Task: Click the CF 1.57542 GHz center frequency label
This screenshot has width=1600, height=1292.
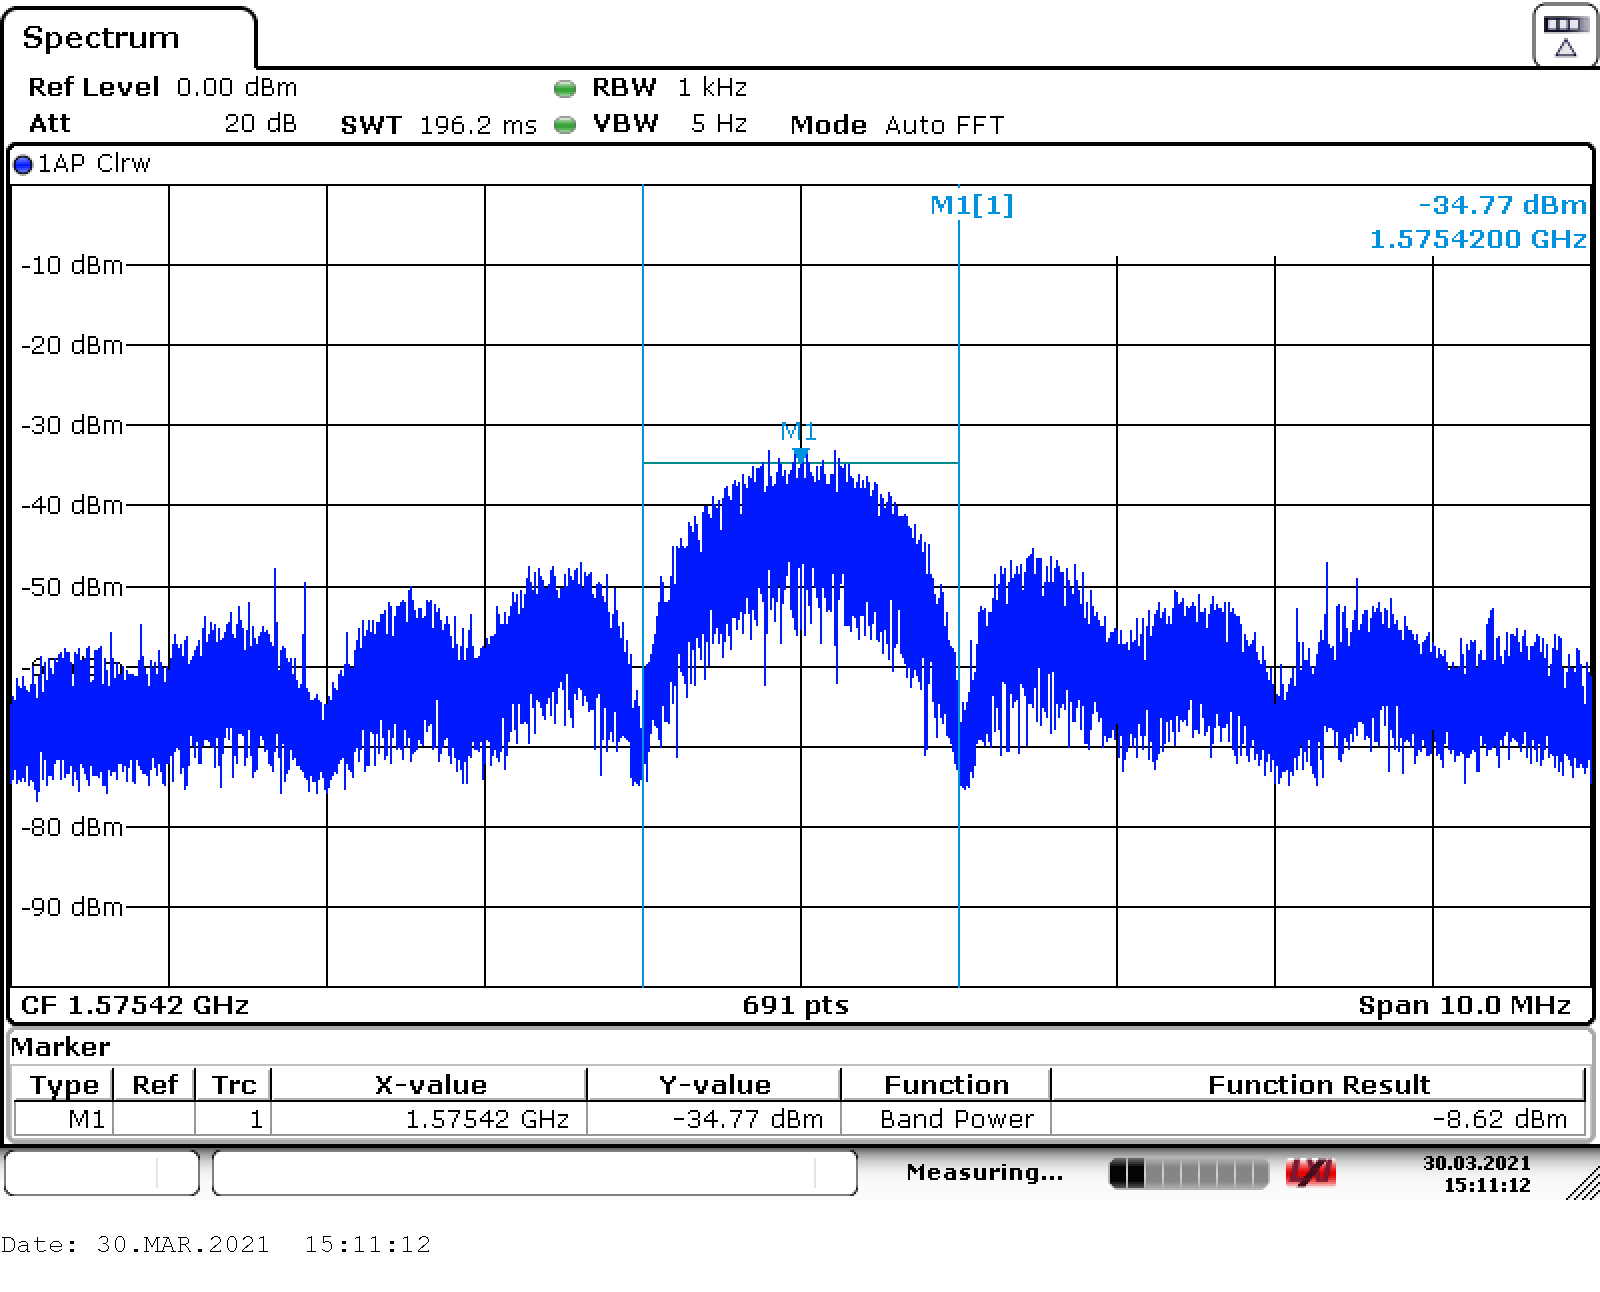Action: click(x=135, y=1005)
